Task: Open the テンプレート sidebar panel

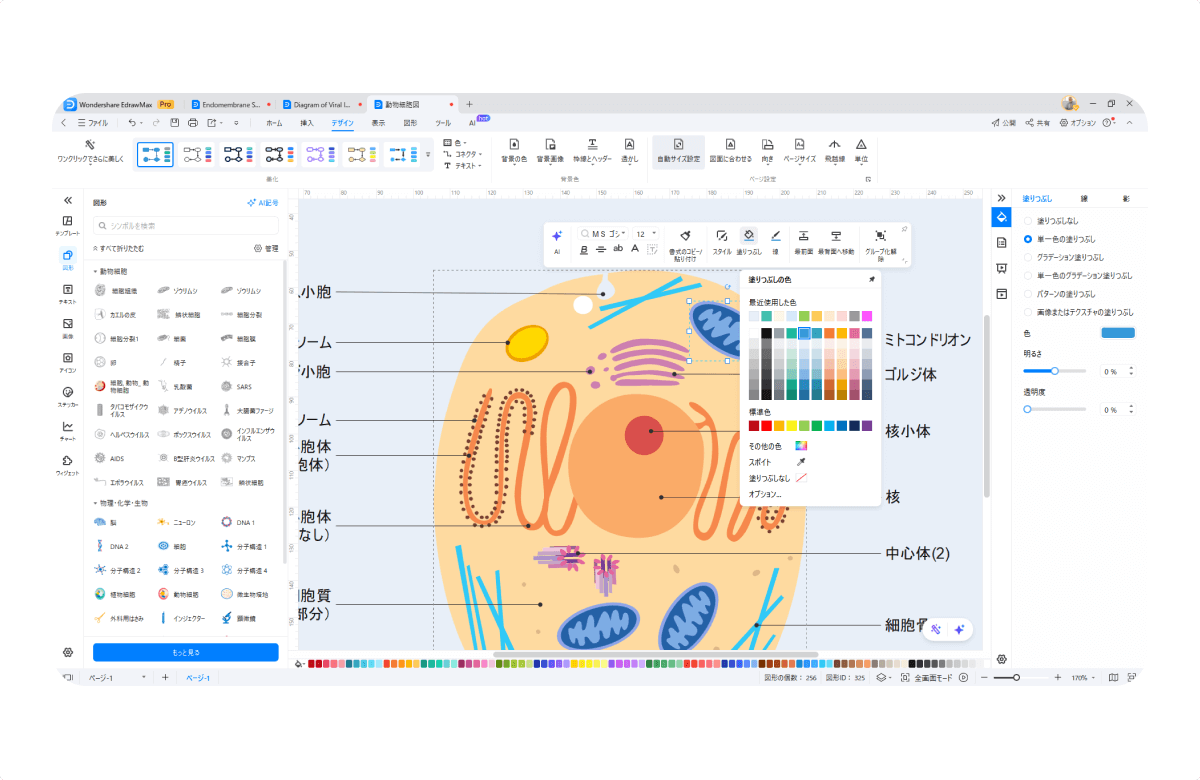Action: click(x=67, y=224)
